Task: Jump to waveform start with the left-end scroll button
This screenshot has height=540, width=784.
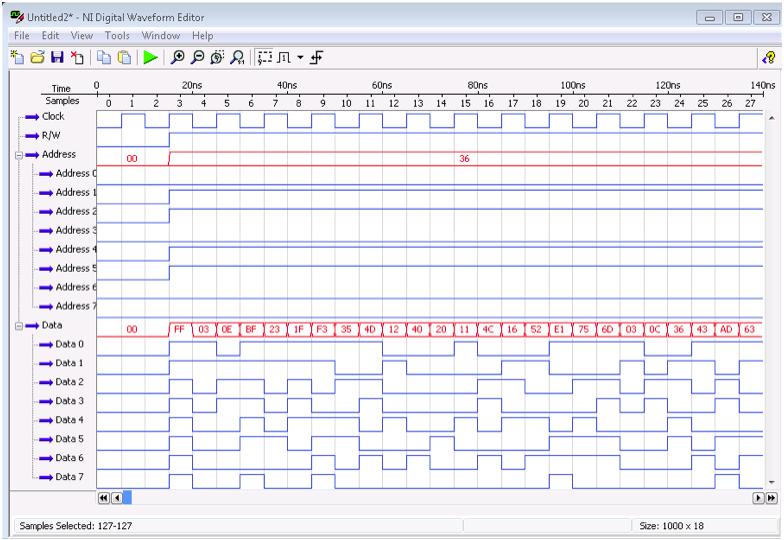Action: pyautogui.click(x=104, y=497)
